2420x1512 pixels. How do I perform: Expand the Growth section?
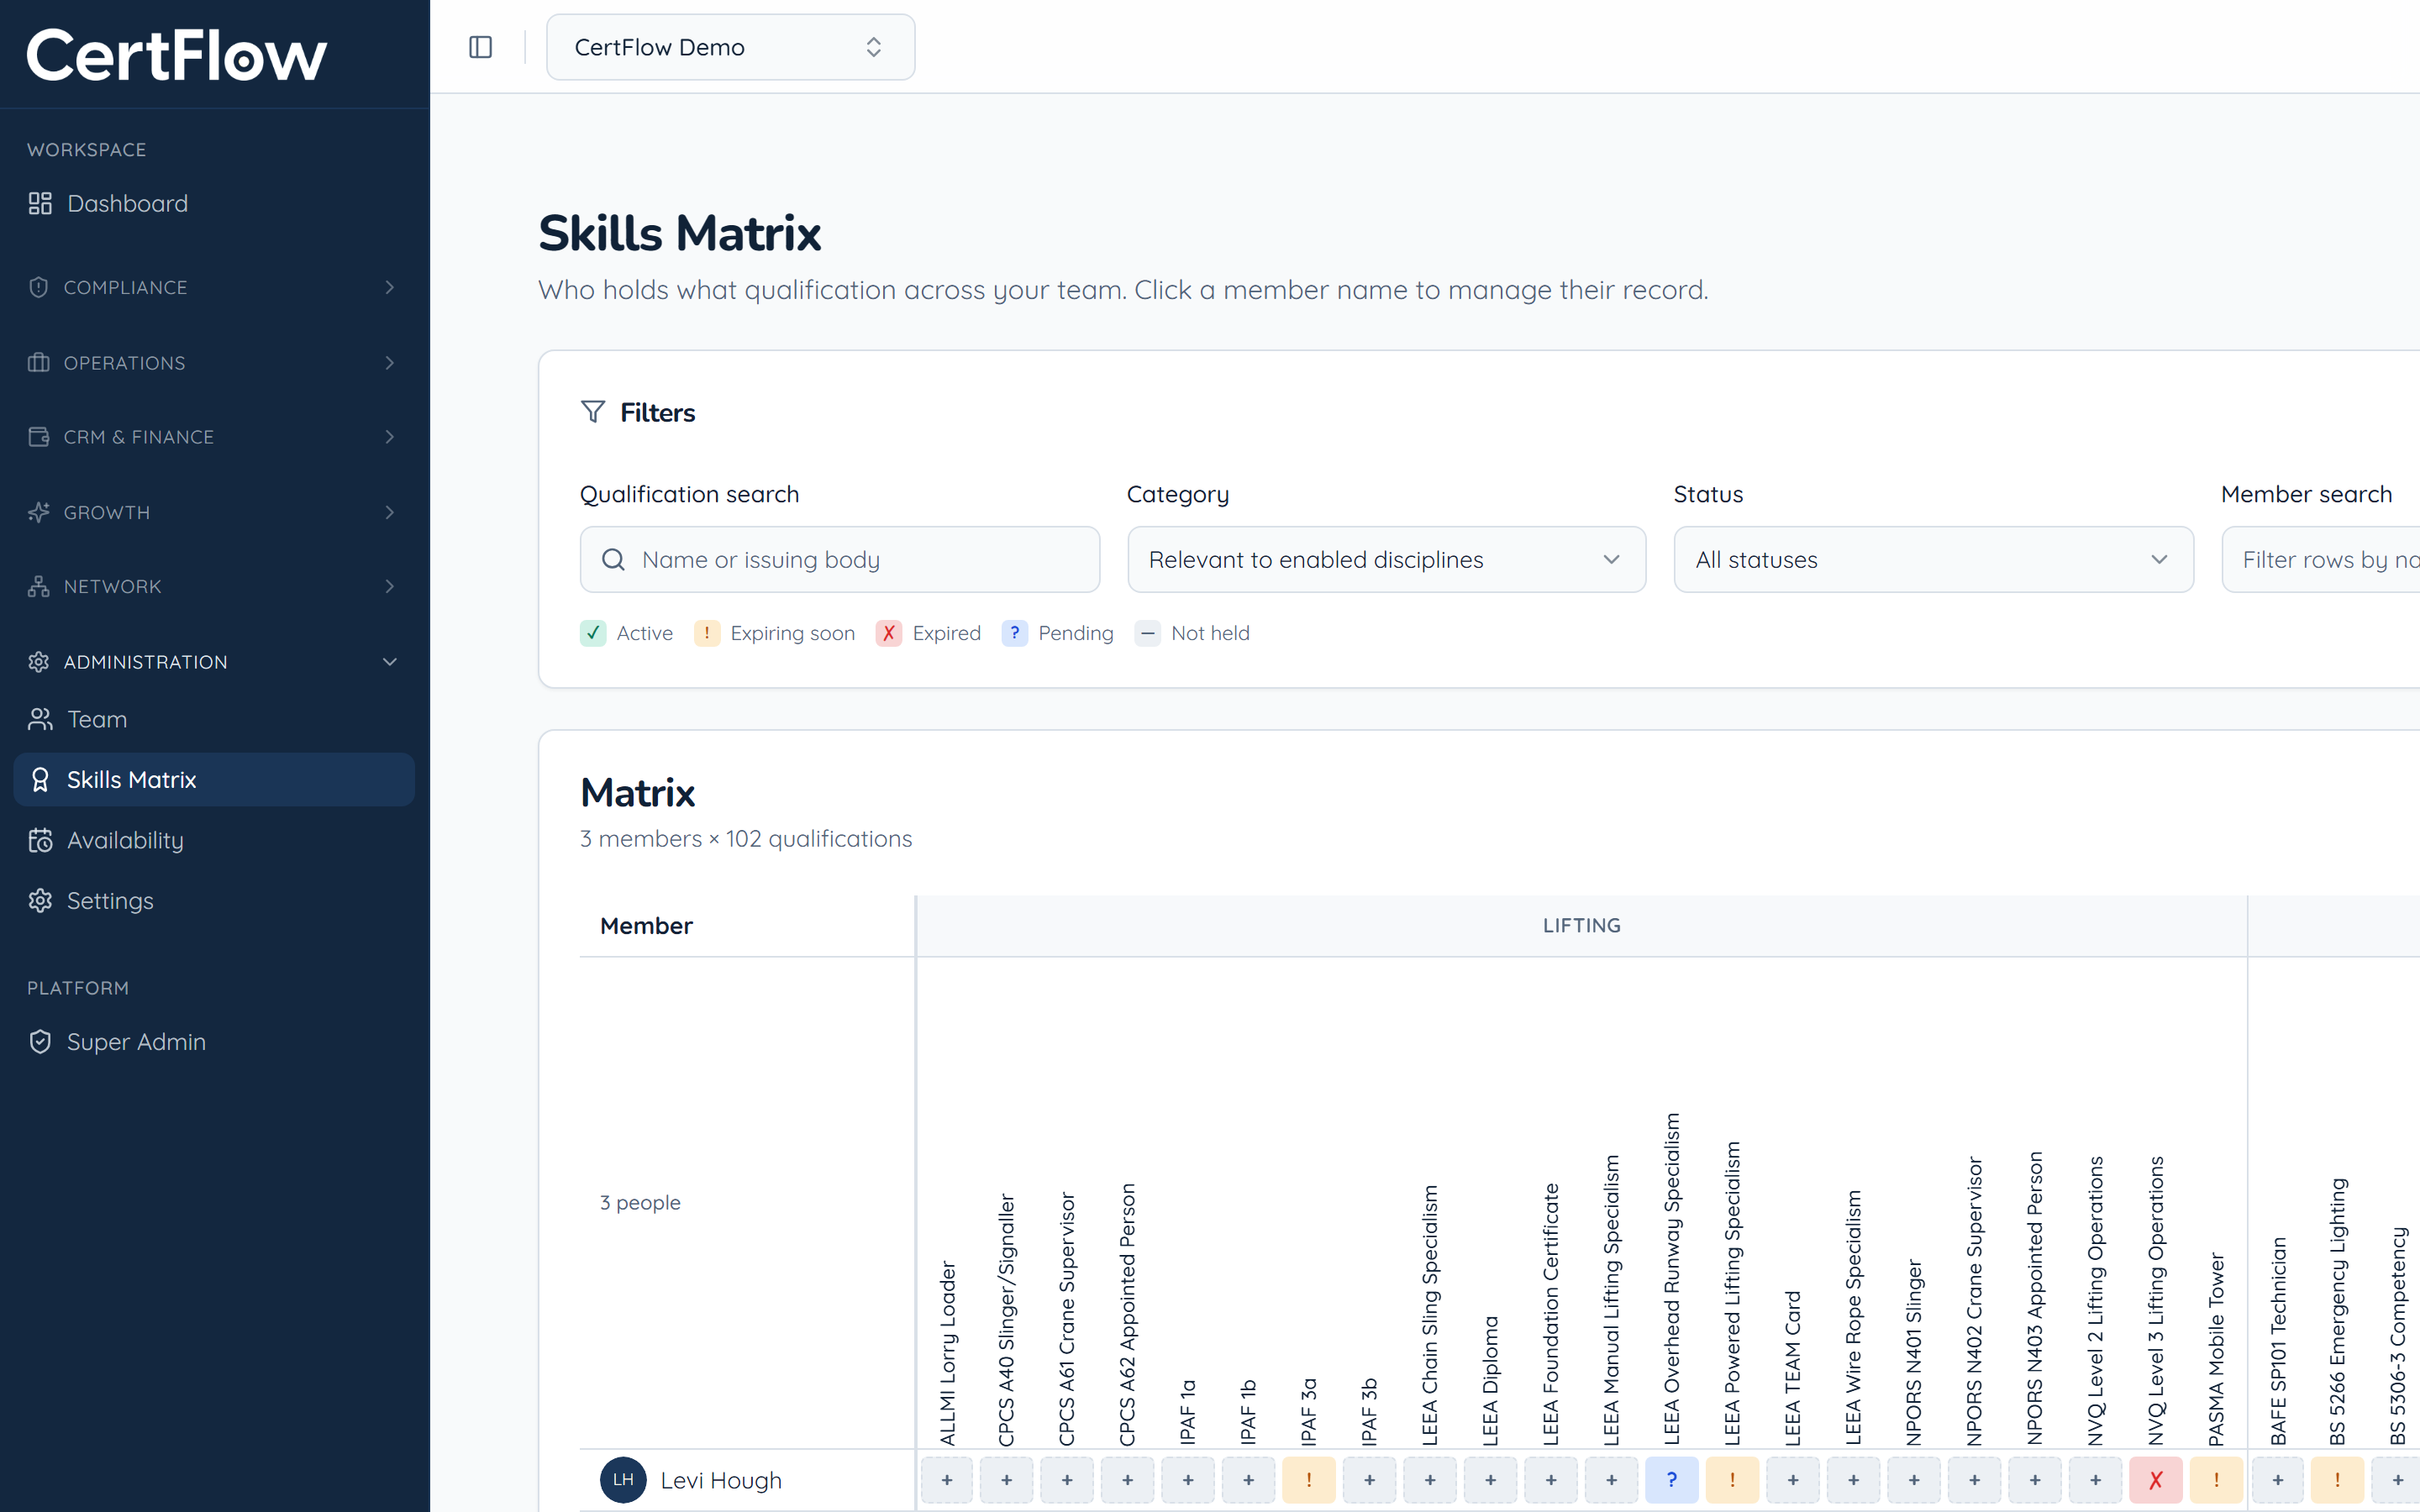[214, 512]
